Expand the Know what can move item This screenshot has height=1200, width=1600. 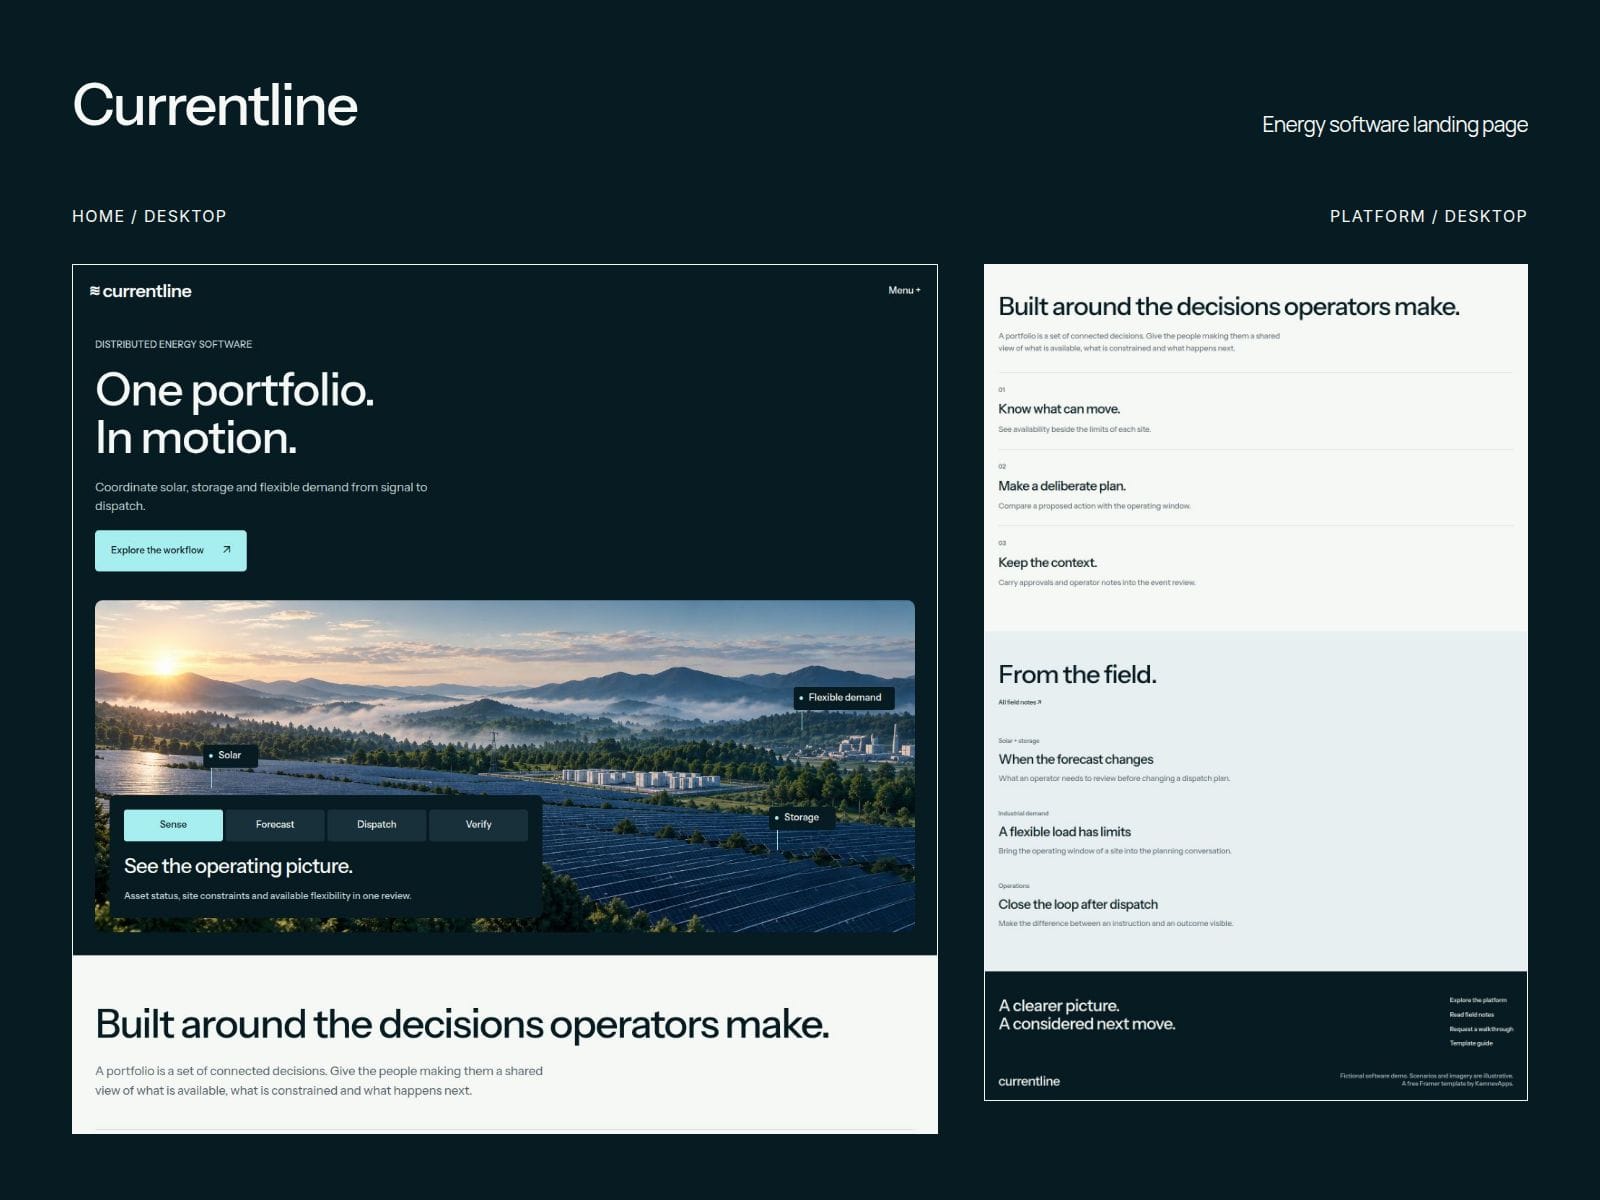1255,411
